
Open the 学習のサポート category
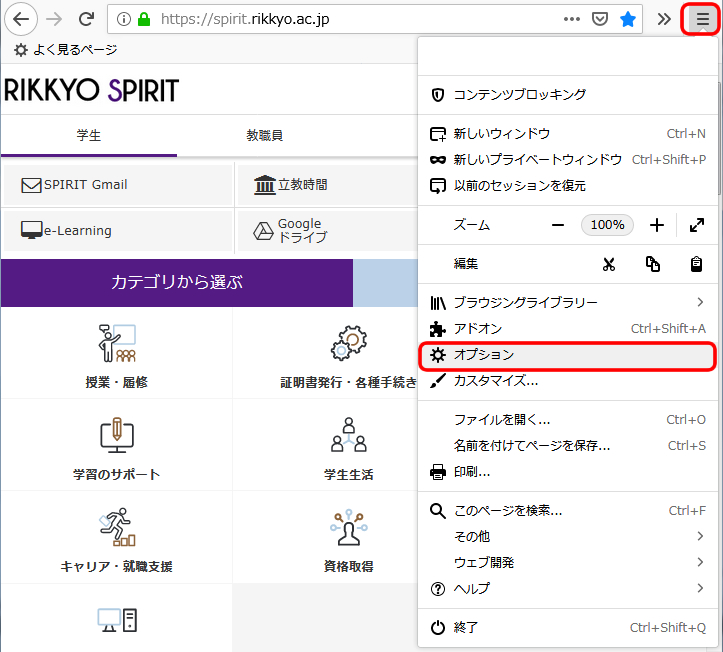coord(117,445)
